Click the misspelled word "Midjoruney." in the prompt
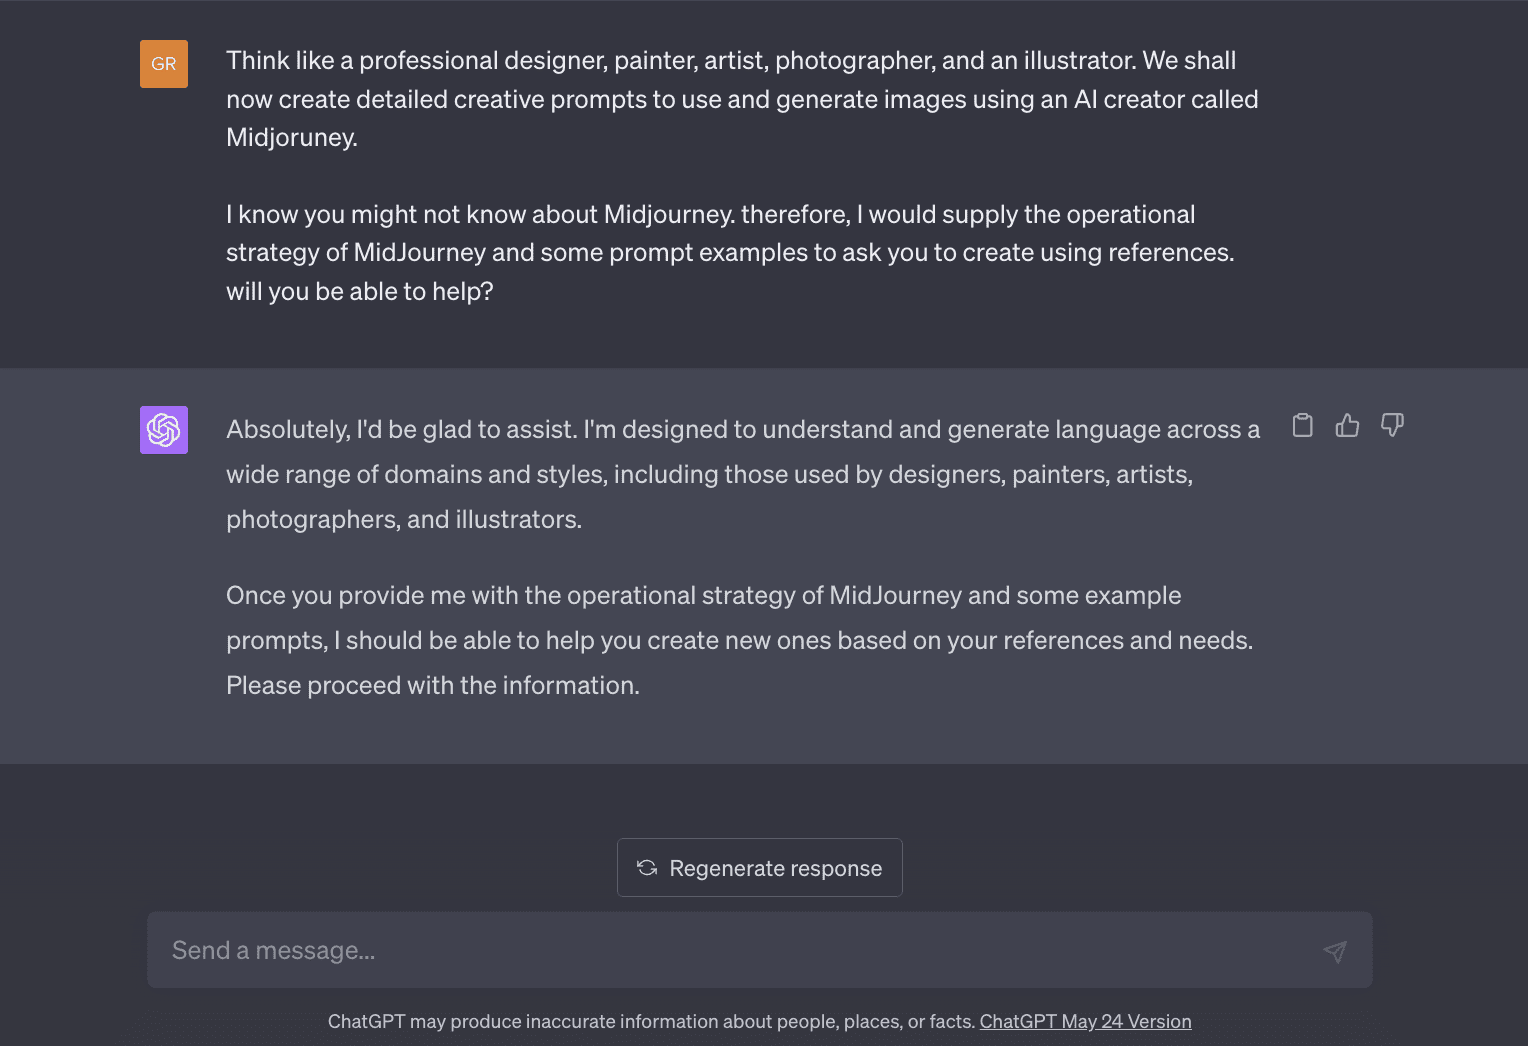Image resolution: width=1528 pixels, height=1046 pixels. (292, 137)
